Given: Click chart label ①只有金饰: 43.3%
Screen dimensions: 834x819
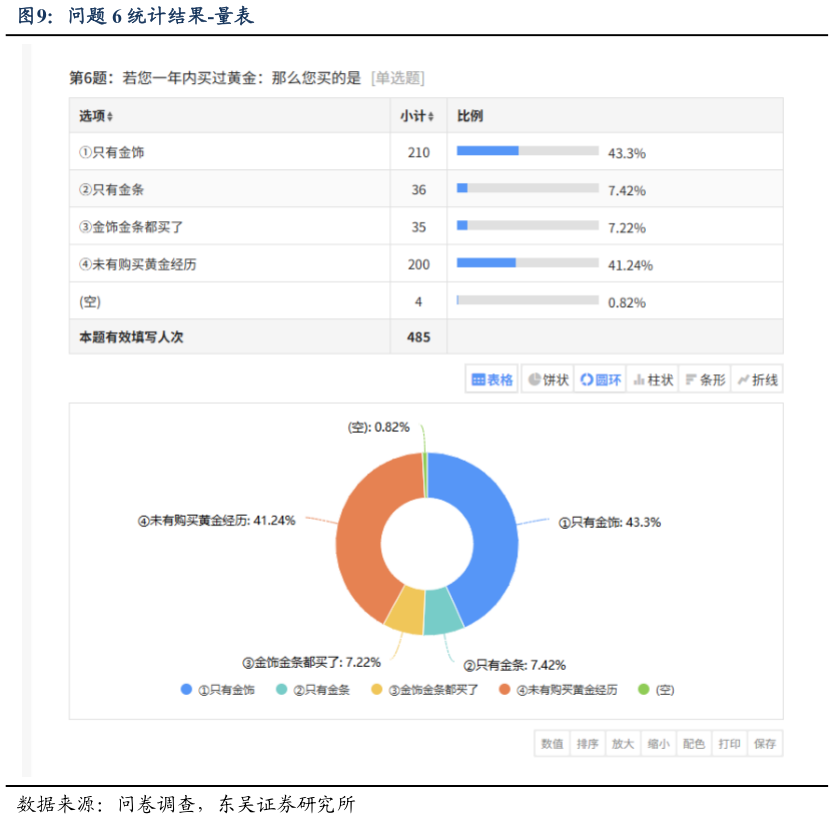Looking at the screenshot, I should click(x=610, y=522).
